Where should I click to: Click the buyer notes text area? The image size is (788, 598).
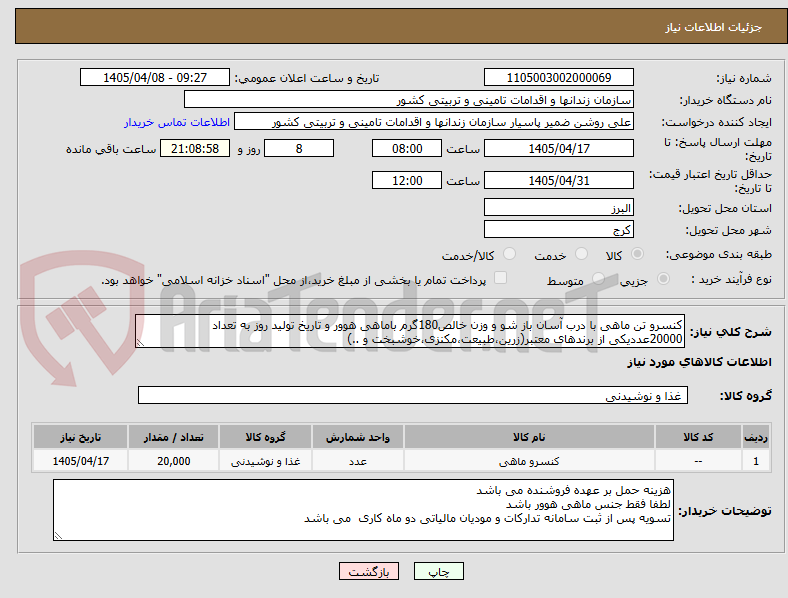pos(363,510)
